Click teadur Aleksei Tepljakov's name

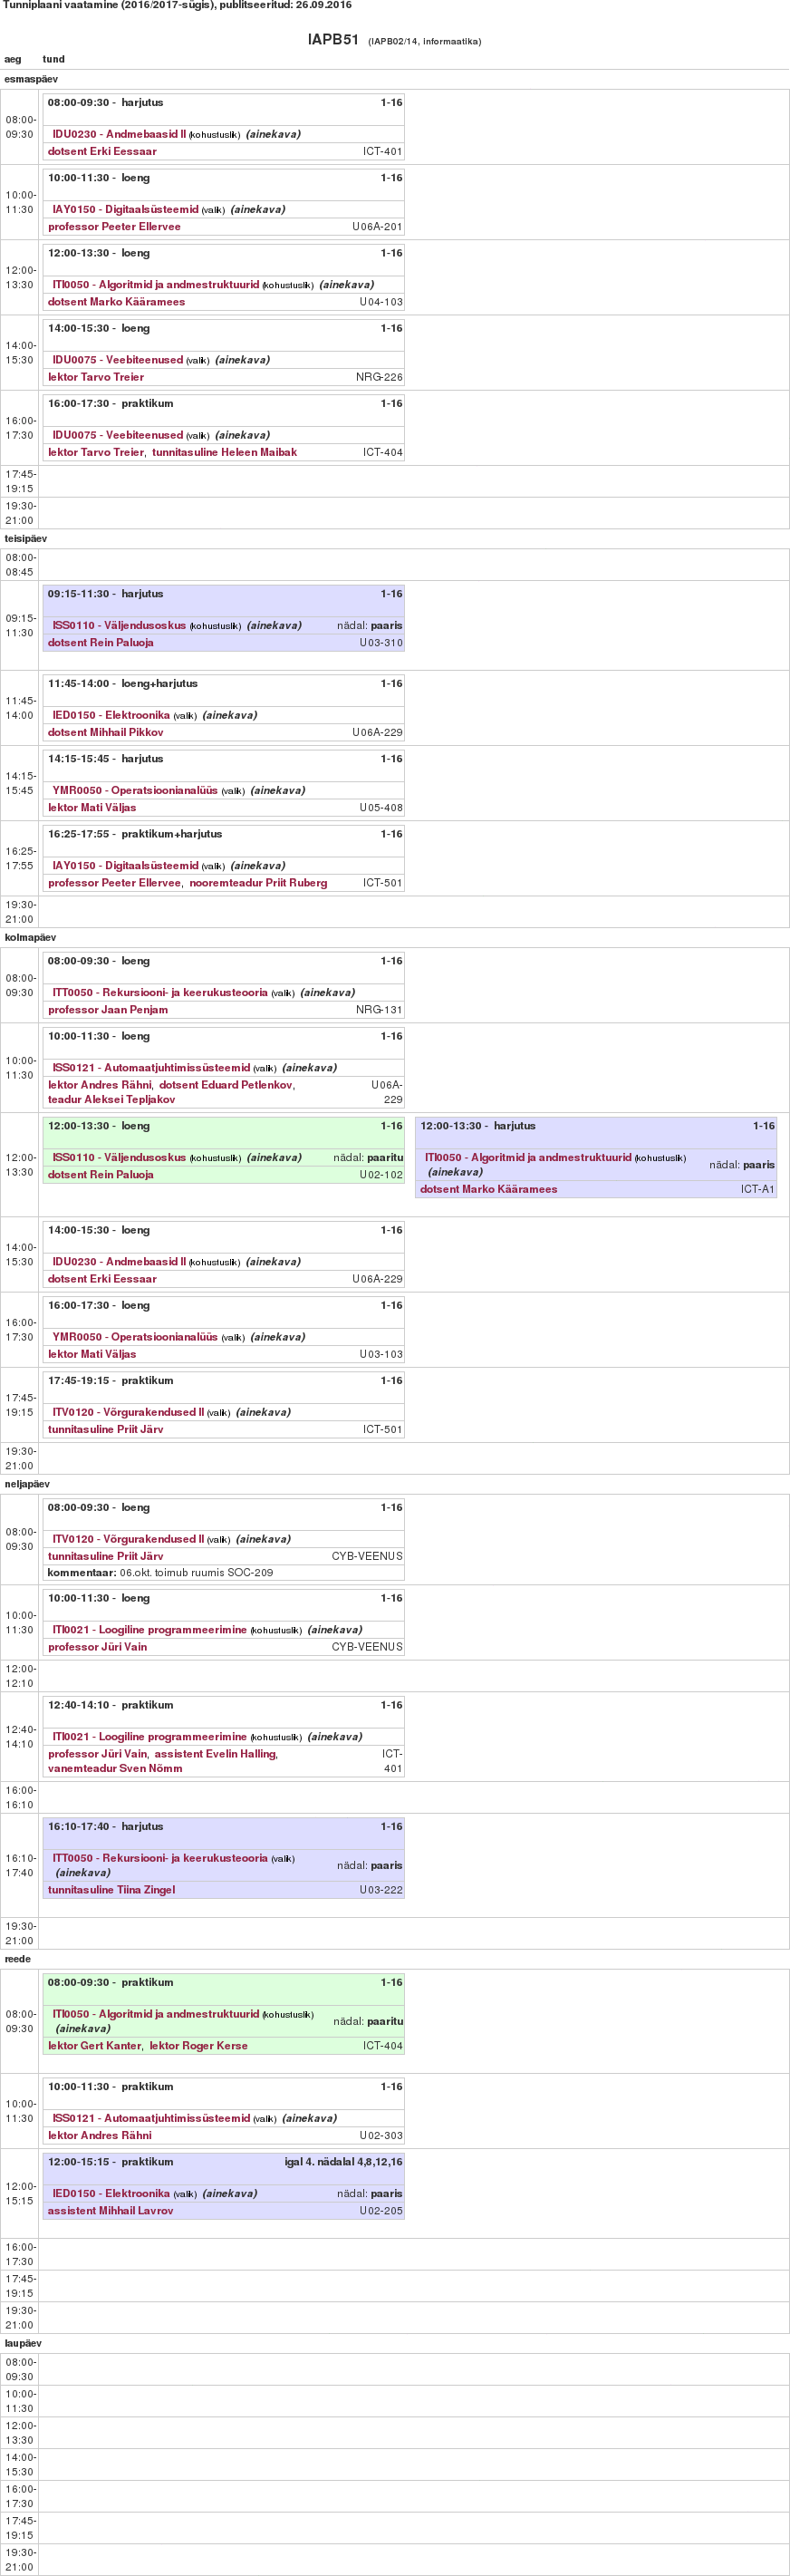coord(111,1100)
